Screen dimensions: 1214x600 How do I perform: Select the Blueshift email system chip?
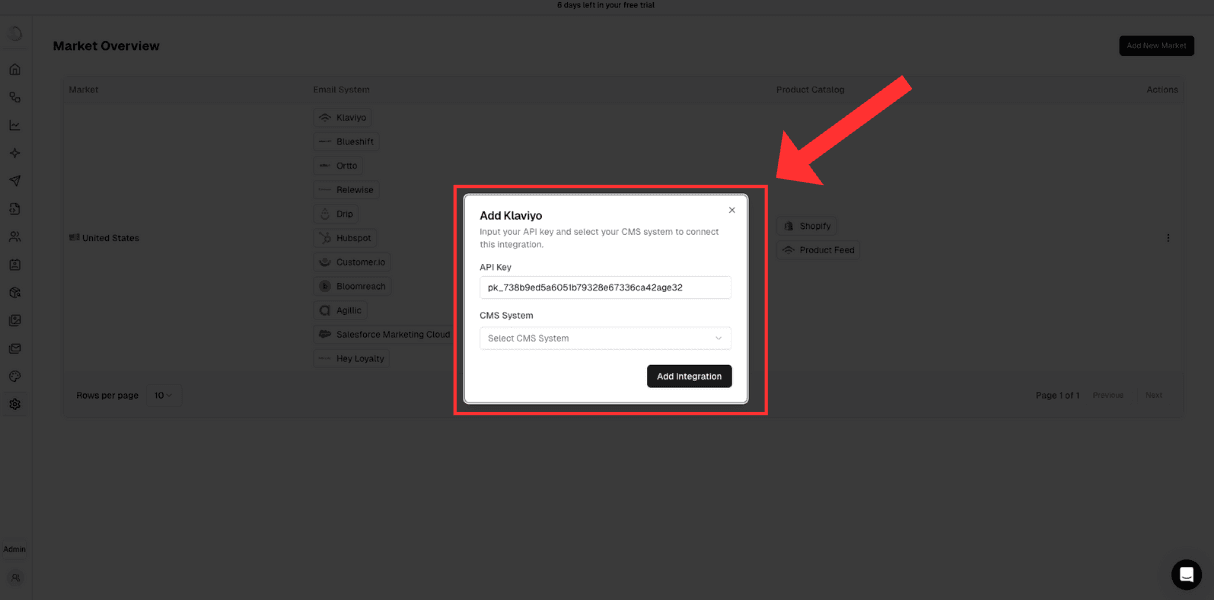pos(346,142)
